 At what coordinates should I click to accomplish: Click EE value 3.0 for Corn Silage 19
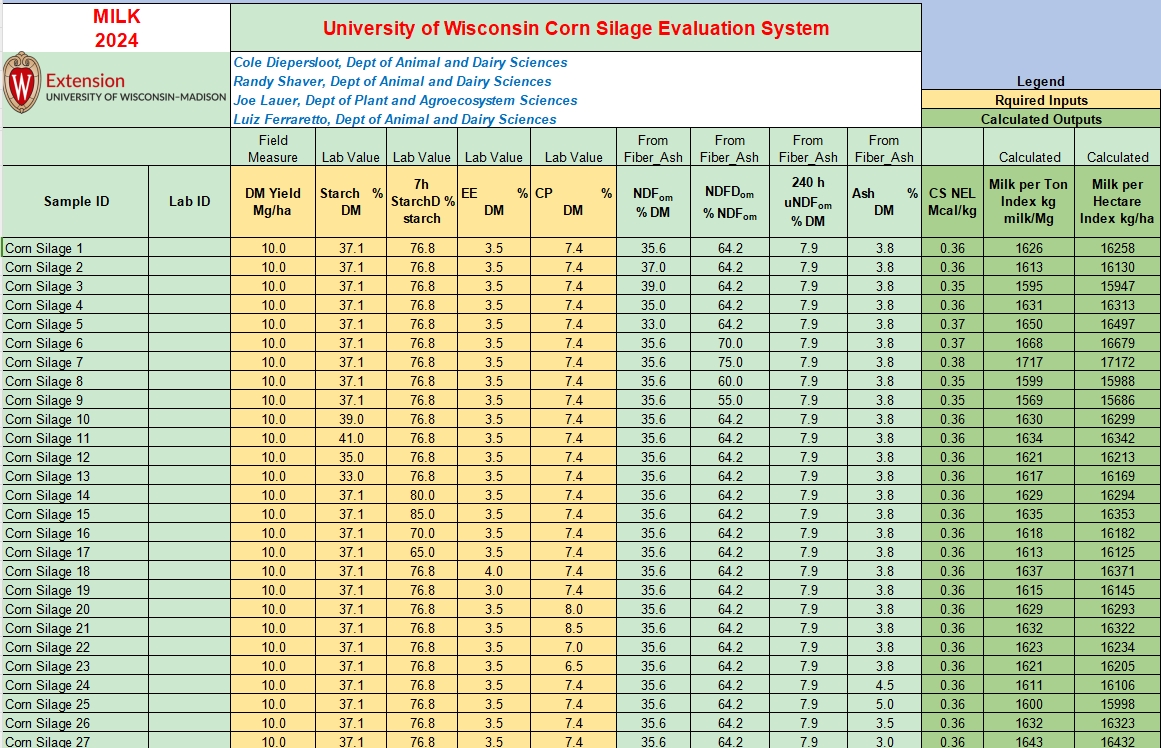click(x=494, y=590)
